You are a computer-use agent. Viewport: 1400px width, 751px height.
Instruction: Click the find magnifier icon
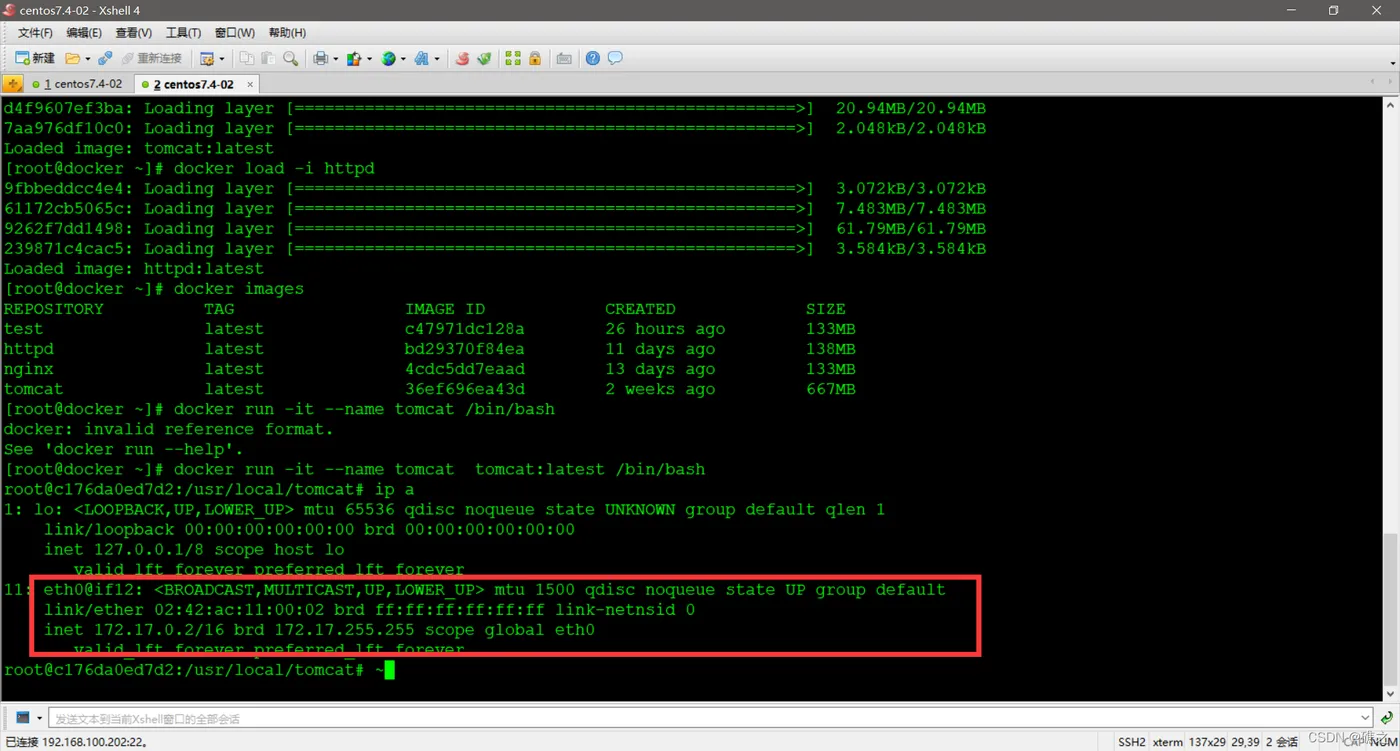click(290, 59)
